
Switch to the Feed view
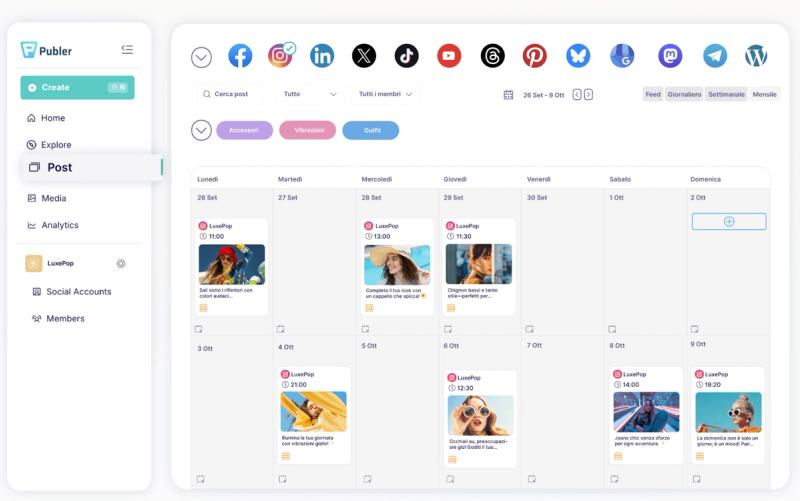[653, 94]
